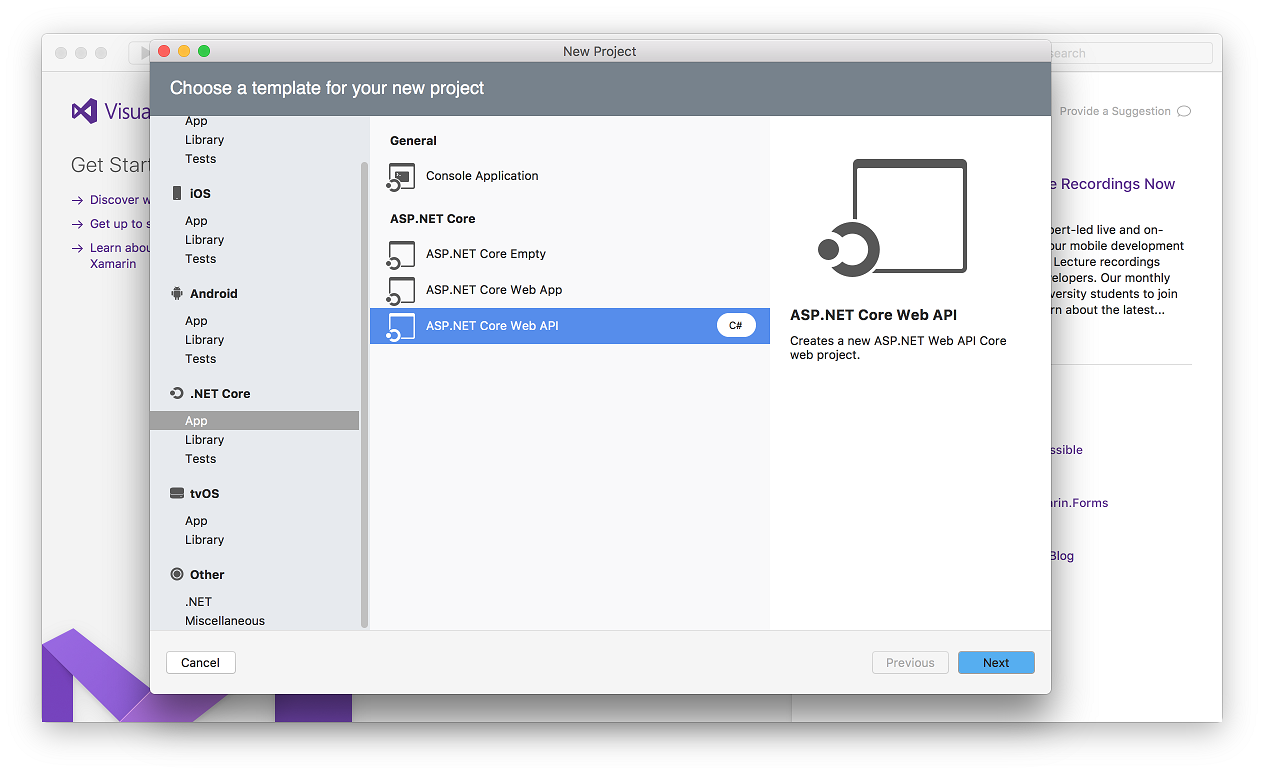Screen dimensions: 1264x774
Task: Select App under tvOS
Action: (196, 521)
